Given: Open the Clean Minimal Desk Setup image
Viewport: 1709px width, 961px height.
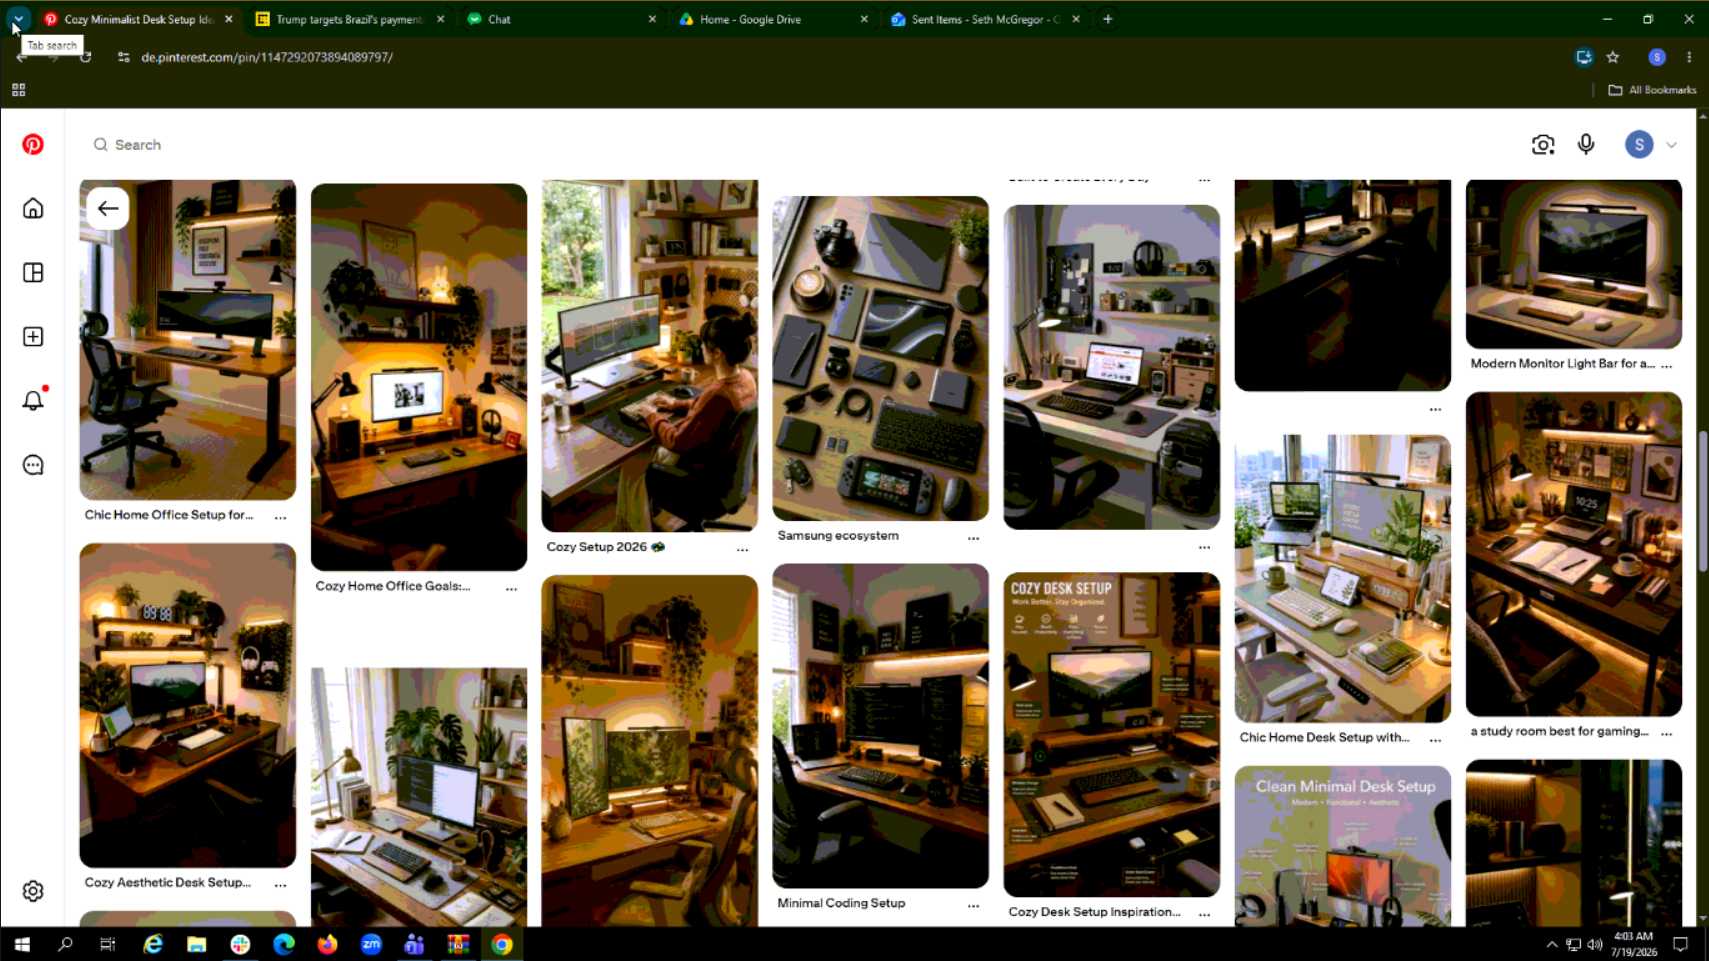Looking at the screenshot, I should pyautogui.click(x=1343, y=846).
